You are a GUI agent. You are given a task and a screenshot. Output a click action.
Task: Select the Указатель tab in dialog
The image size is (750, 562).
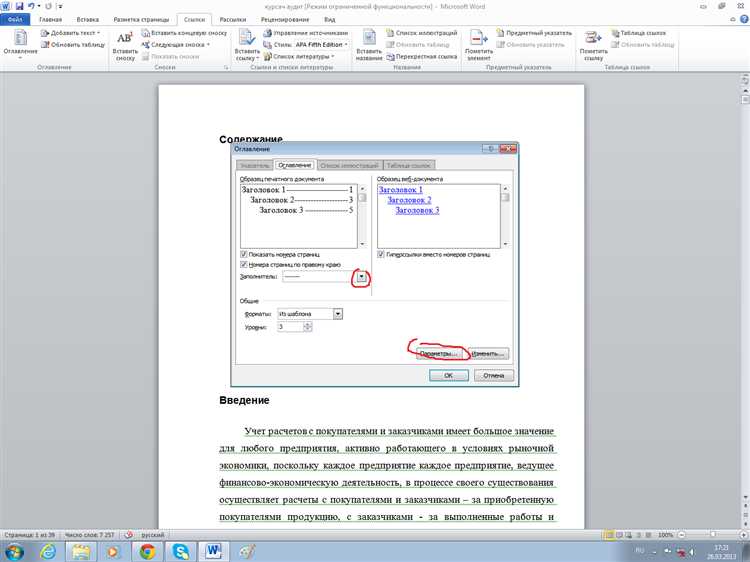[x=254, y=165]
